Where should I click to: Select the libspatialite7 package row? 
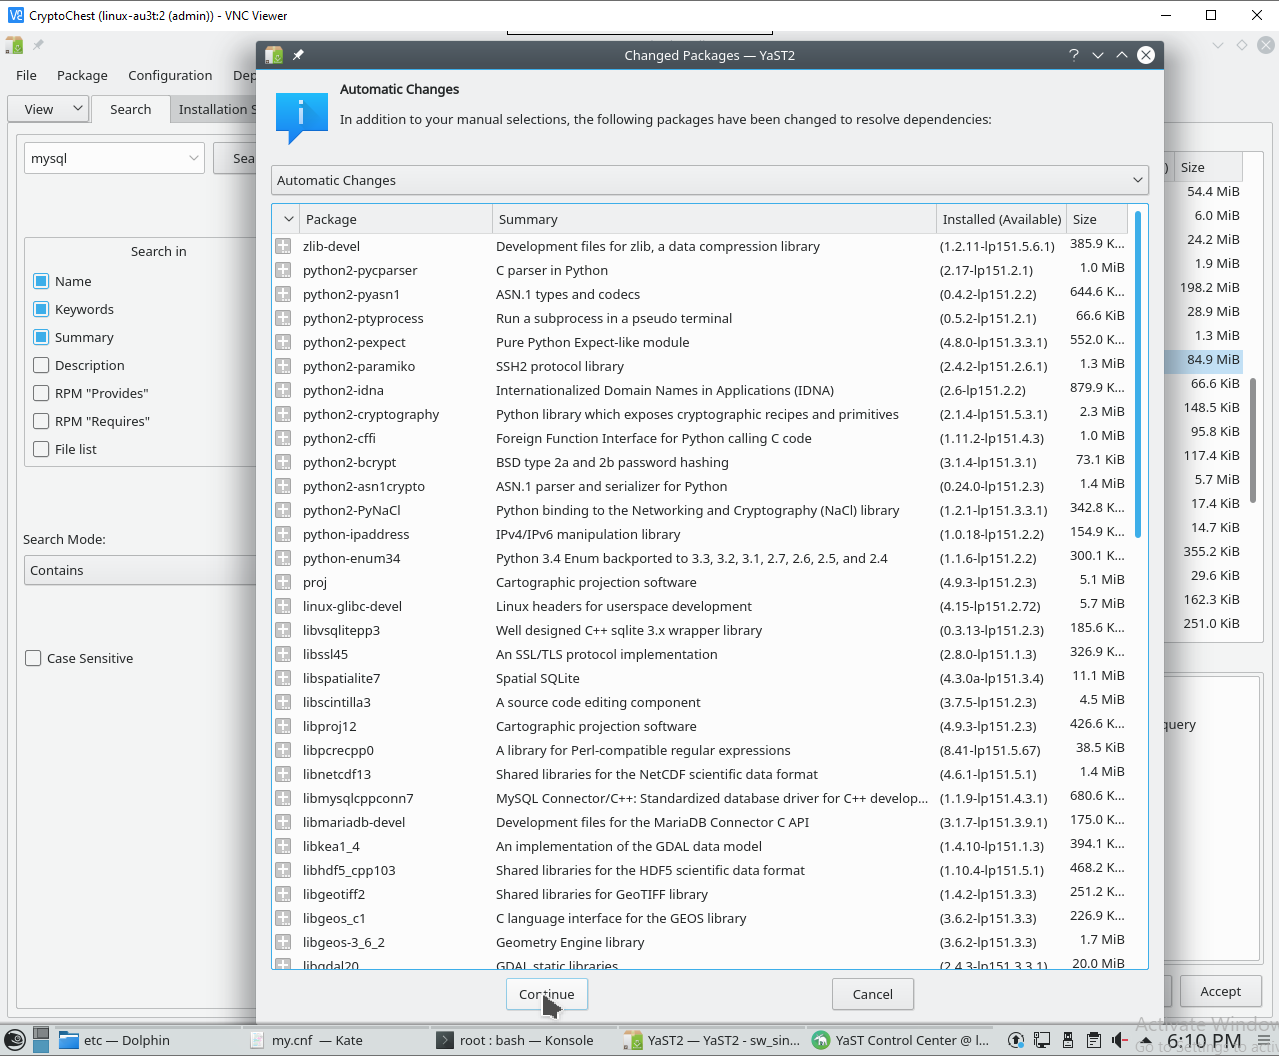click(700, 678)
